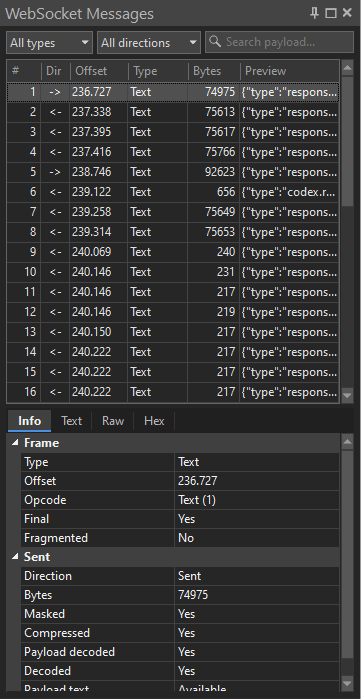The image size is (361, 699).
Task: Select message row with offset 239.314
Action: coord(173,232)
